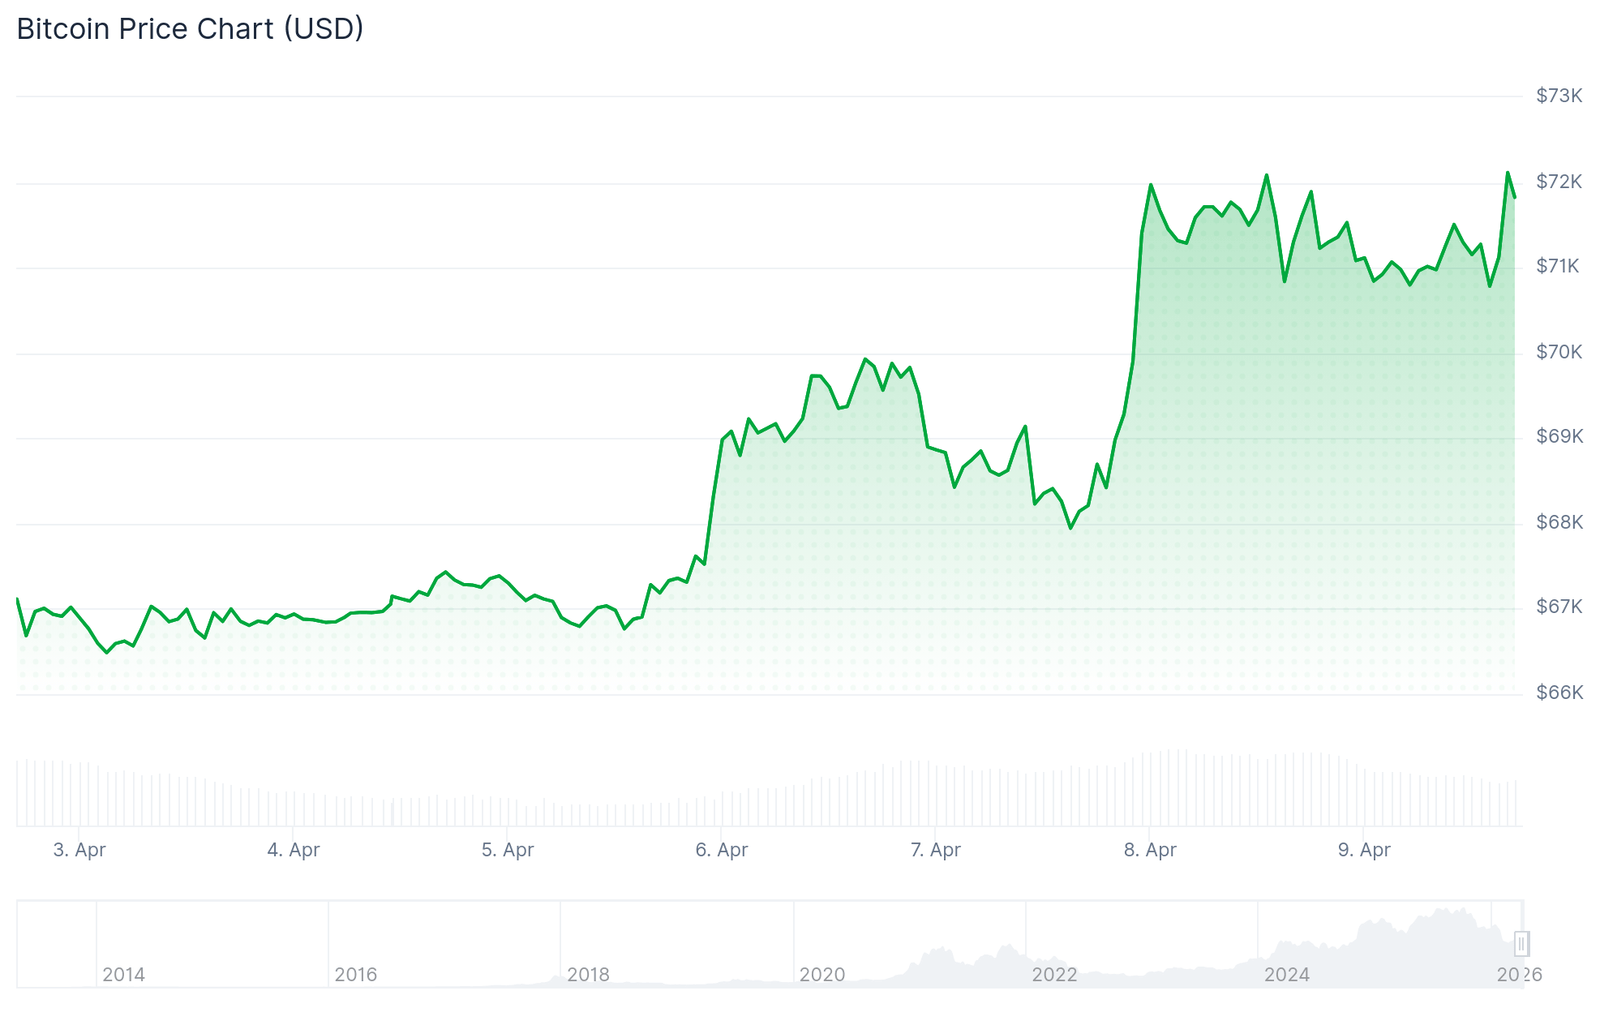The height and width of the screenshot is (1012, 1600).
Task: Click the 2016 label in the range navigator
Action: (x=356, y=975)
